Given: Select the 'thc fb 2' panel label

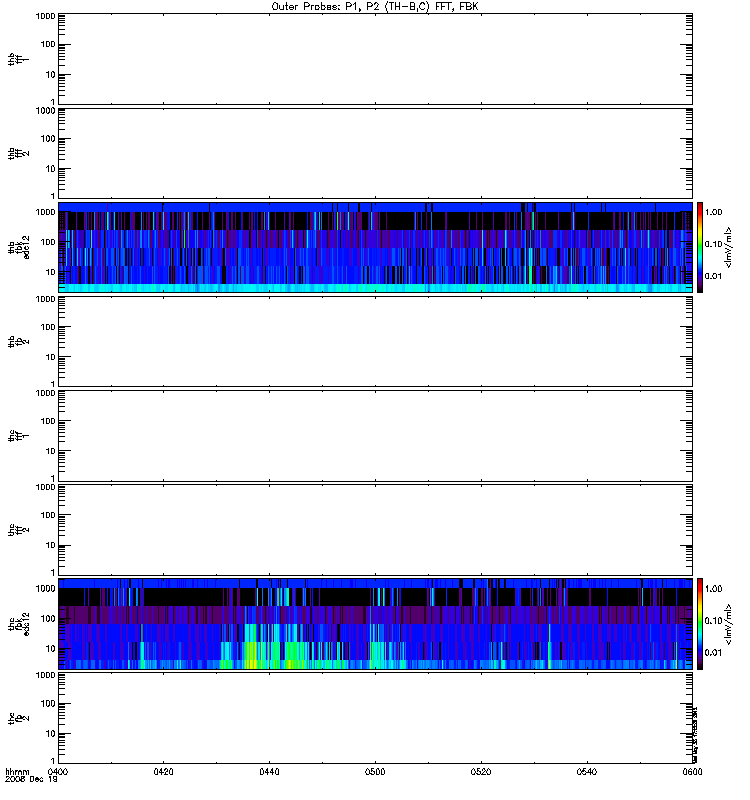Looking at the screenshot, I should [18, 718].
